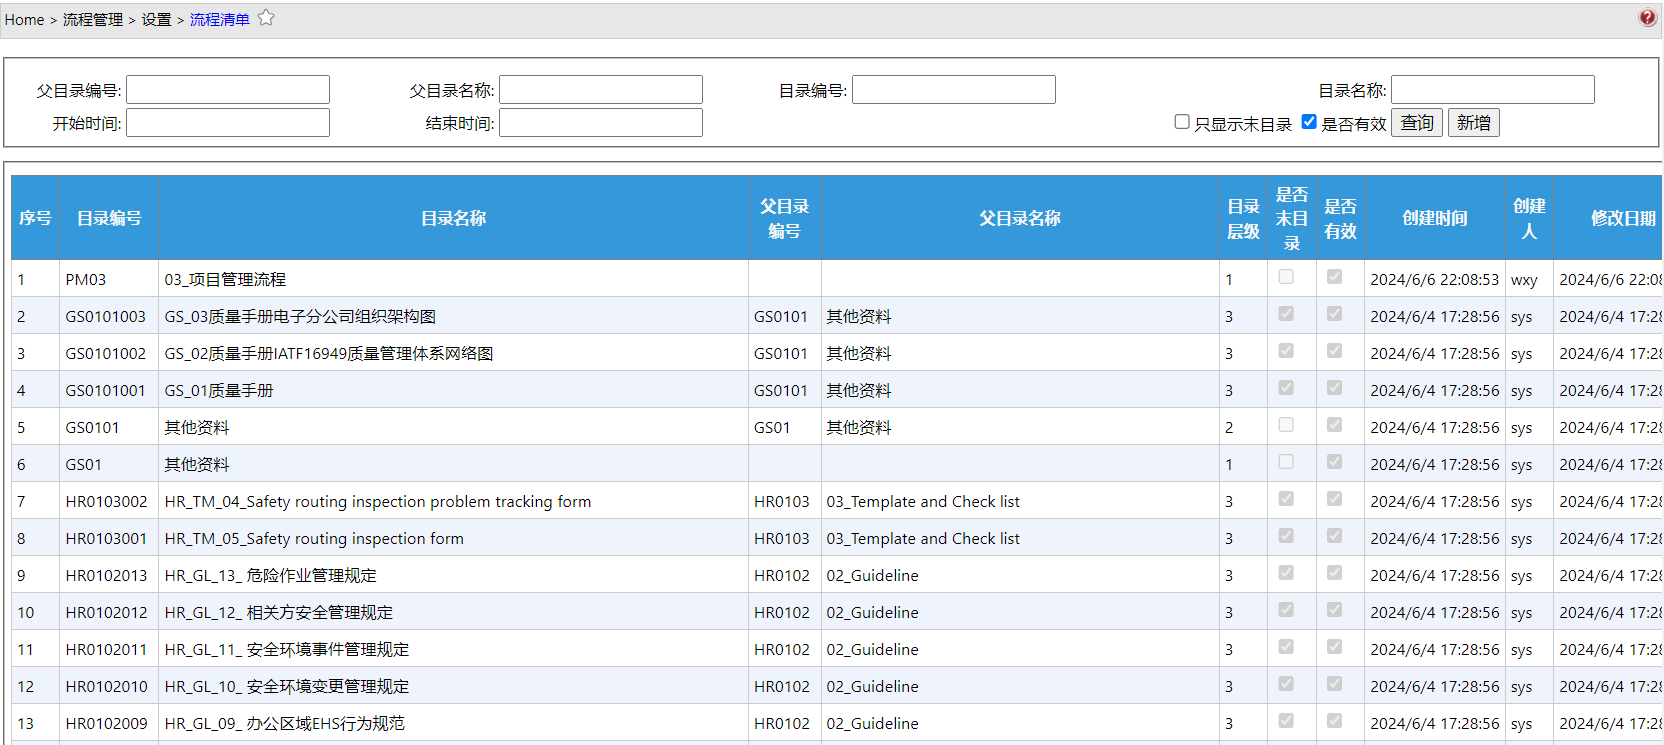Focus the 父目录编号 input field
The width and height of the screenshot is (1664, 745).
coord(228,90)
